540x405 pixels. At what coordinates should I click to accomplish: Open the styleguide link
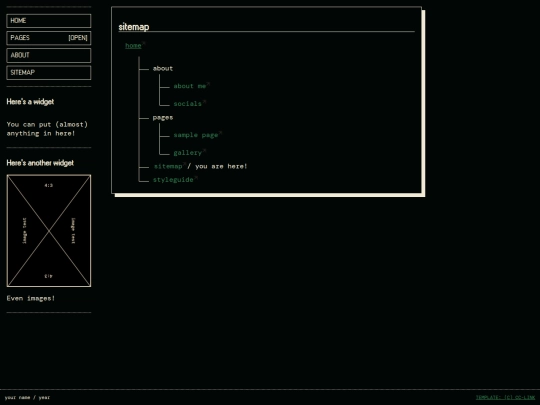tap(173, 180)
